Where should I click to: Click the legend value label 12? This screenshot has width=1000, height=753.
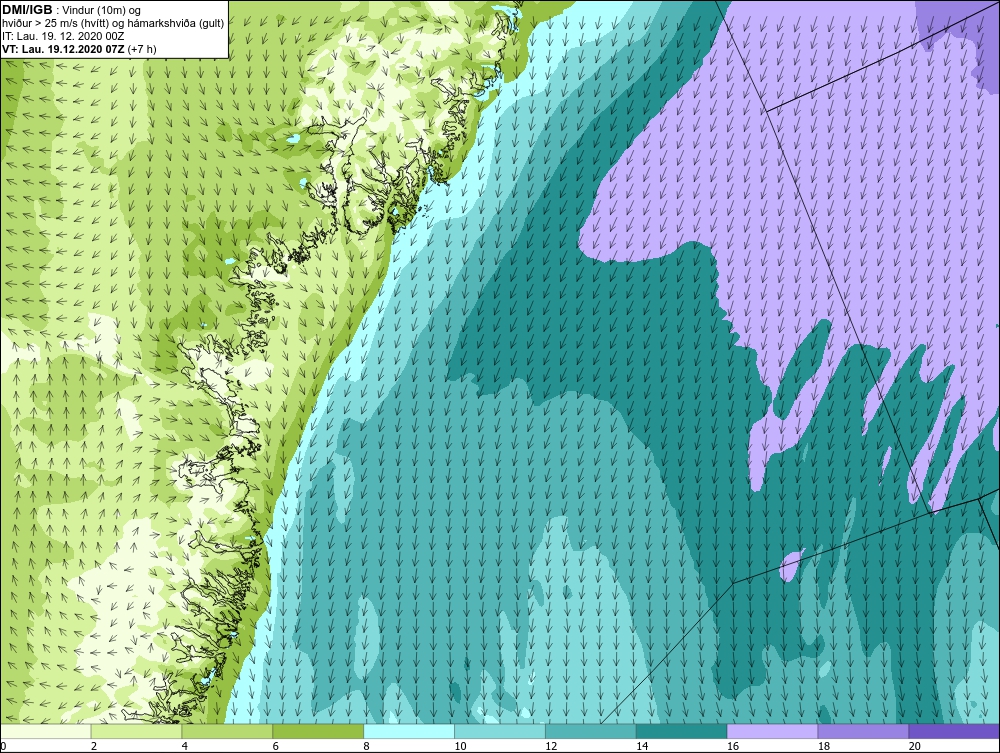click(x=551, y=746)
